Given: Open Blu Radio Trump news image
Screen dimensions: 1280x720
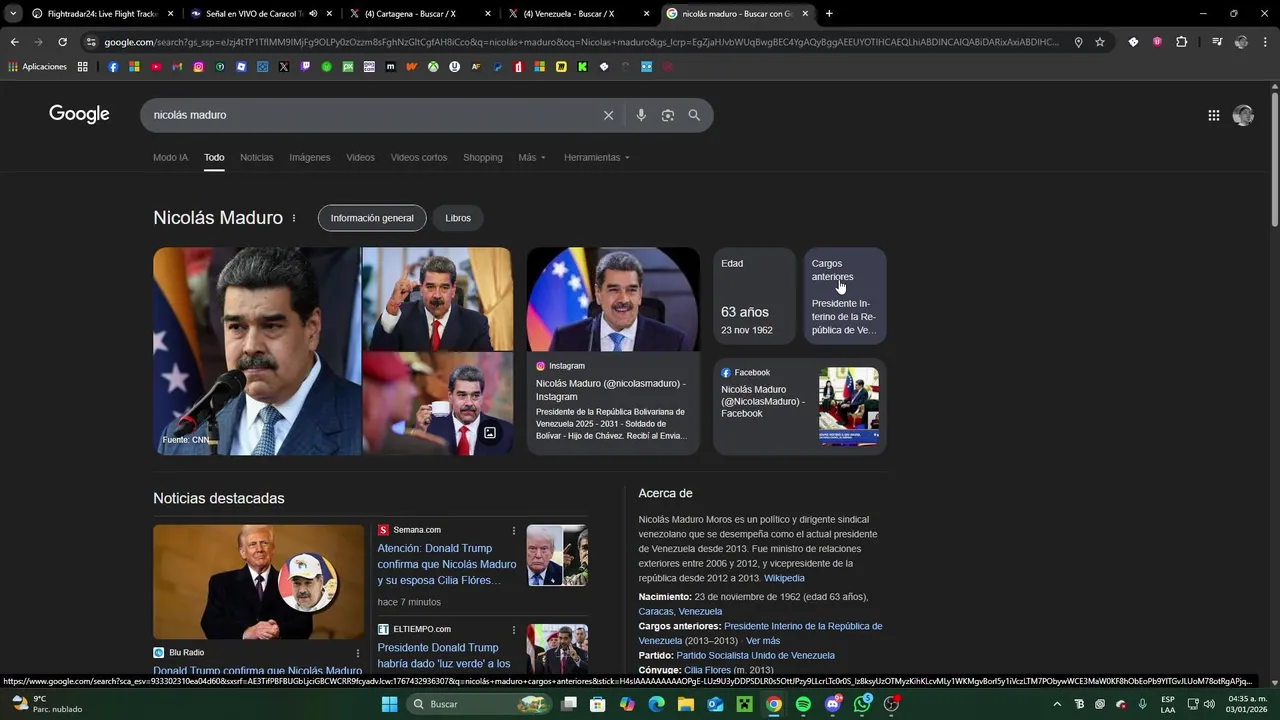Looking at the screenshot, I should [259, 582].
